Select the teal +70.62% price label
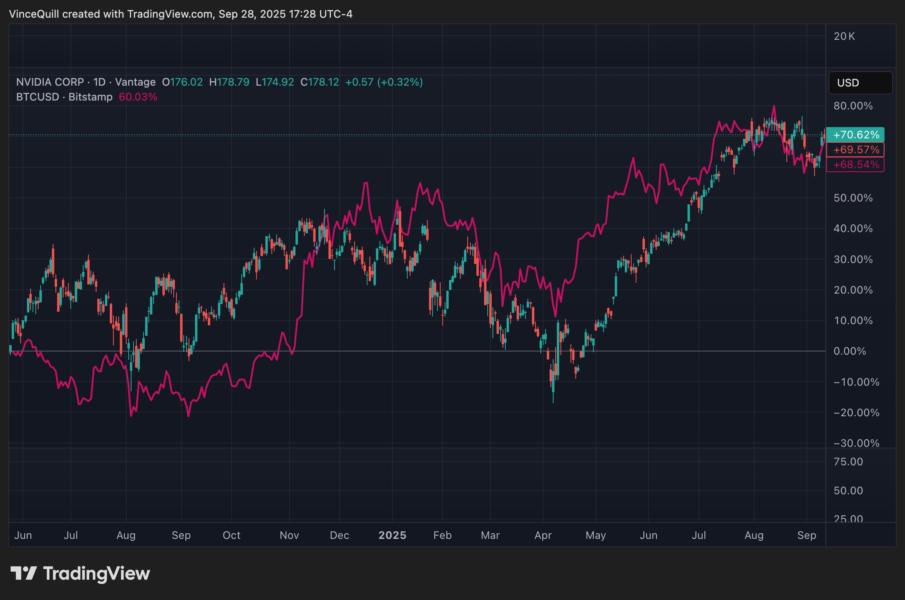905x600 pixels. click(855, 132)
